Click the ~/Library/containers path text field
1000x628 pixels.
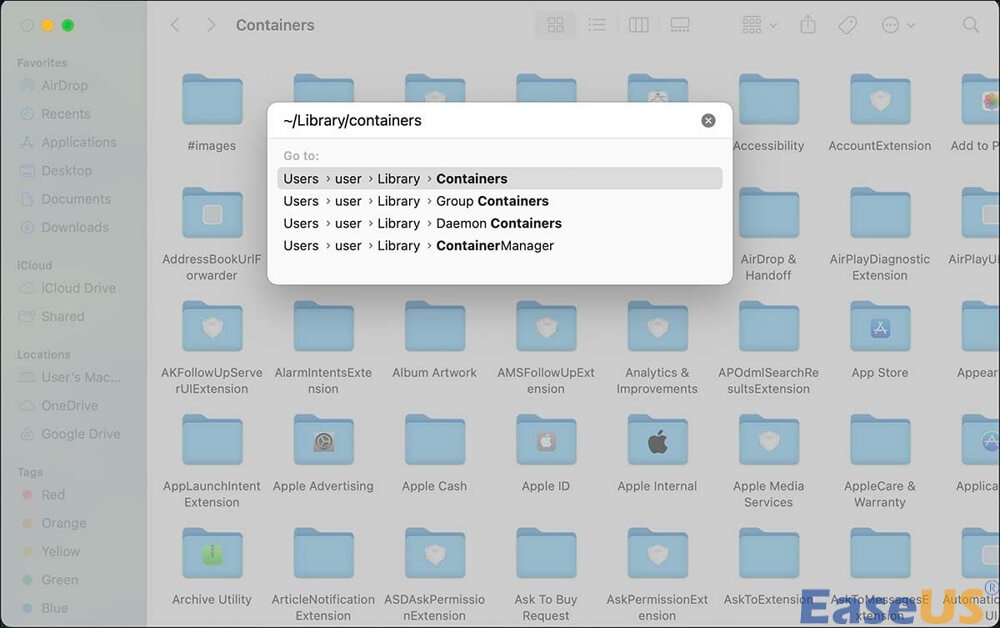click(480, 120)
